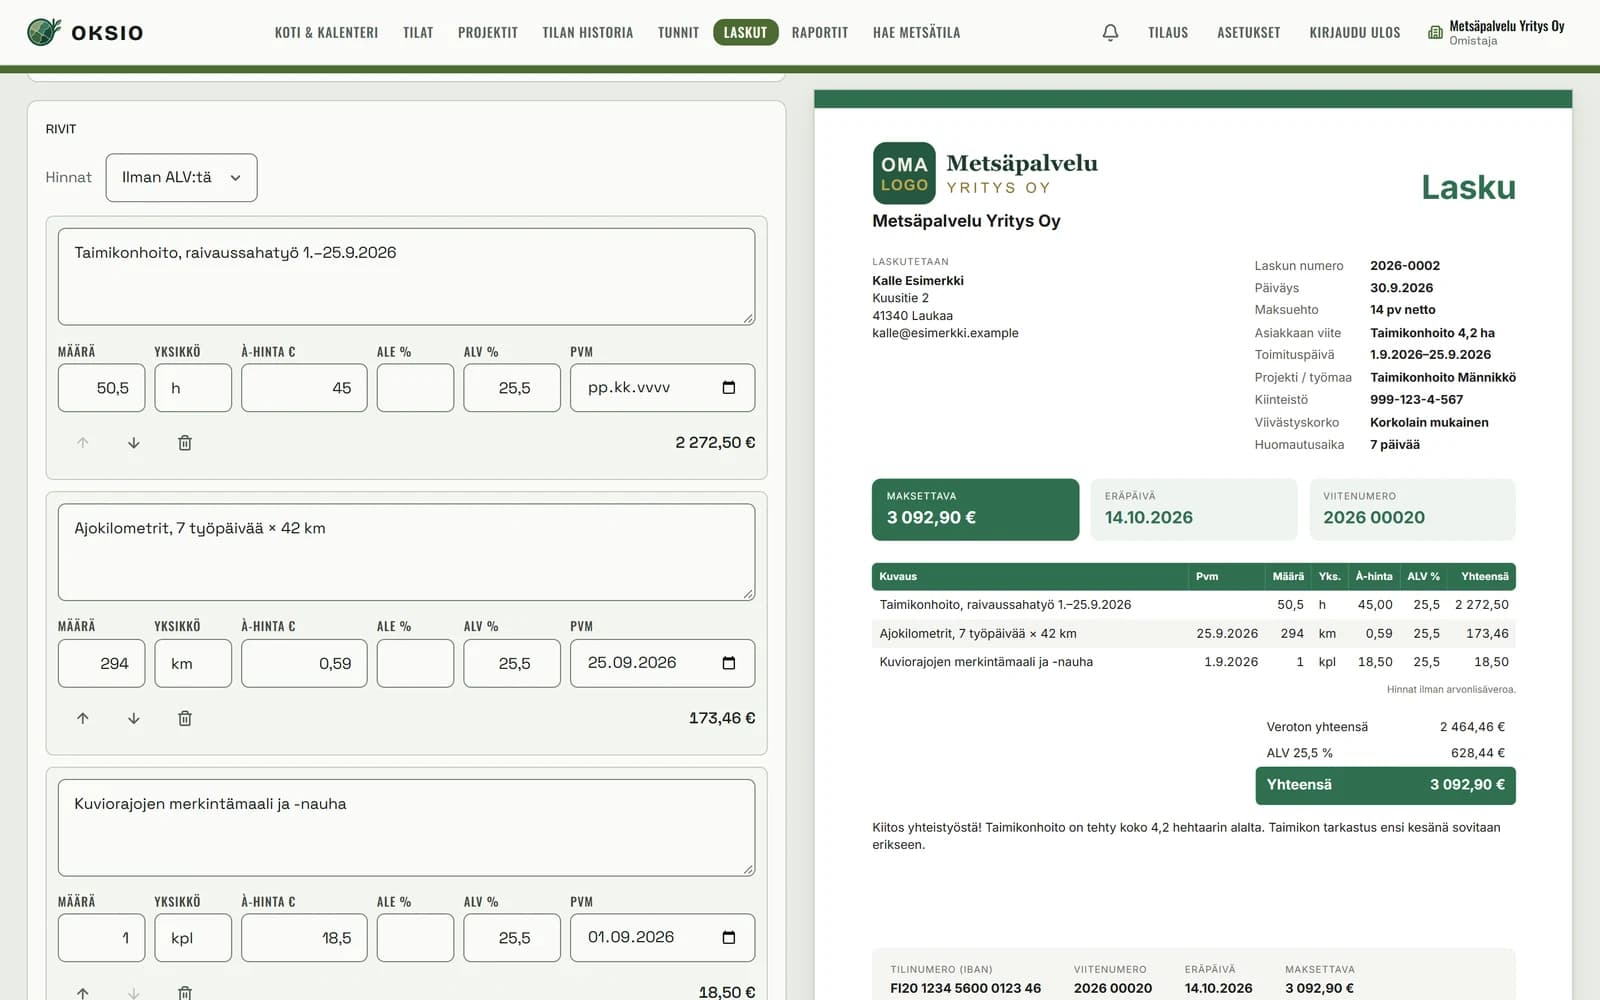The width and height of the screenshot is (1600, 1000).
Task: Open Hae metsätila page
Action: (x=916, y=32)
